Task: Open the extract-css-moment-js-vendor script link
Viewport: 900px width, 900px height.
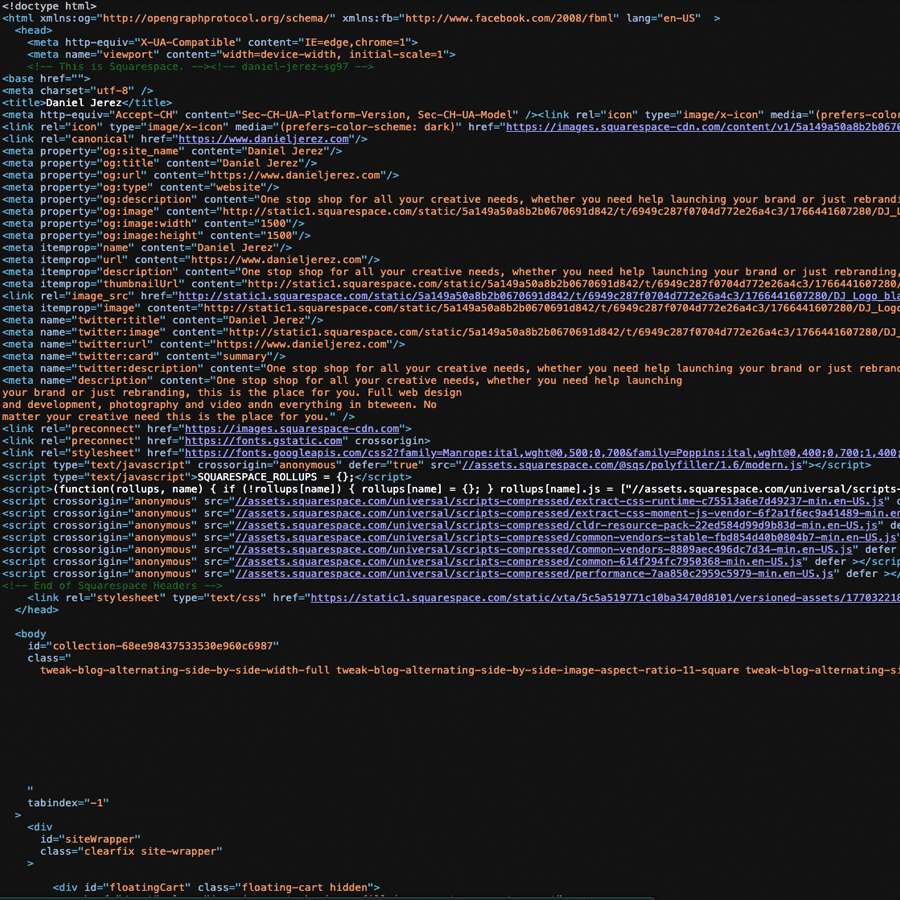Action: pyautogui.click(x=568, y=513)
